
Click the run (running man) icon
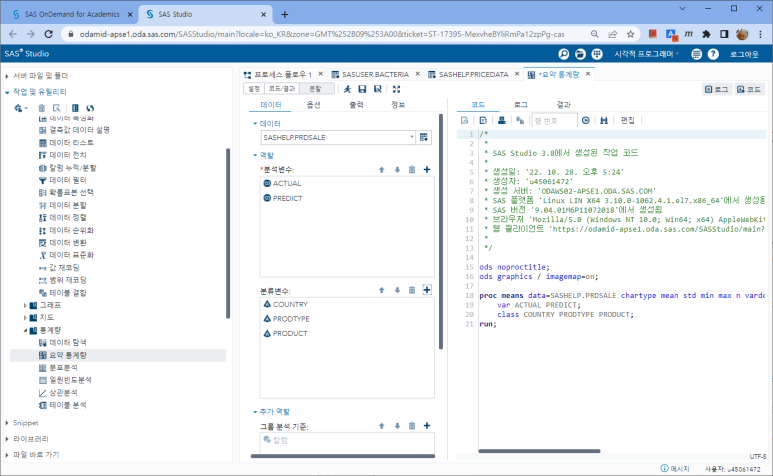[347, 89]
